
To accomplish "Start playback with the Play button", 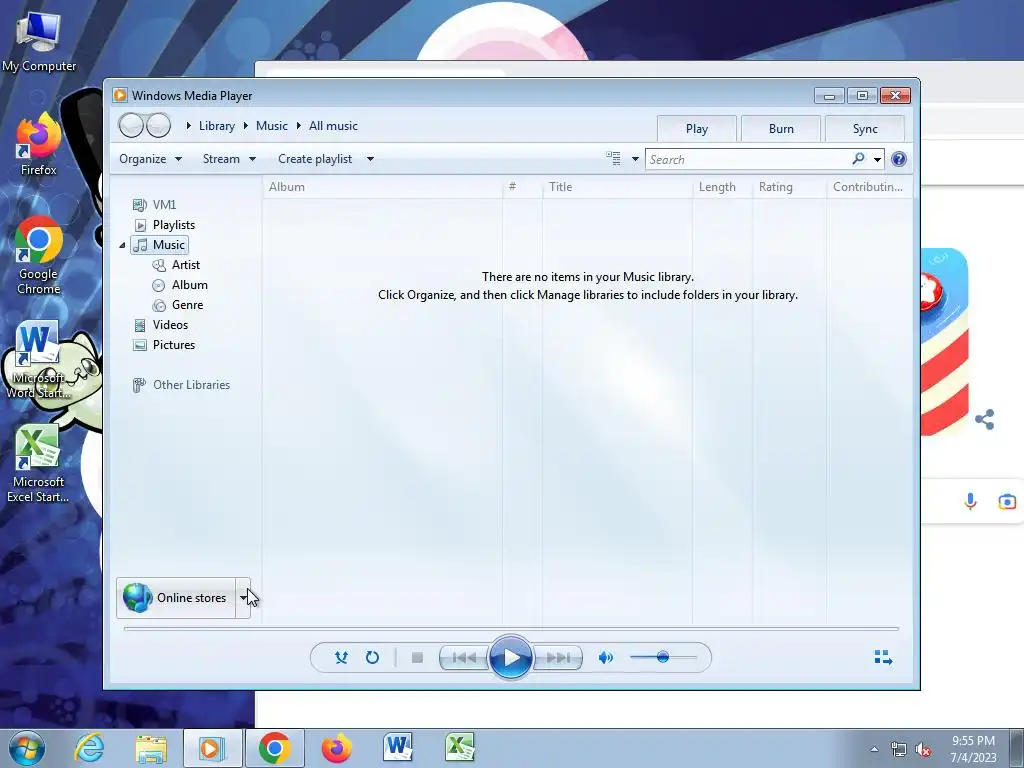I will click(x=510, y=658).
